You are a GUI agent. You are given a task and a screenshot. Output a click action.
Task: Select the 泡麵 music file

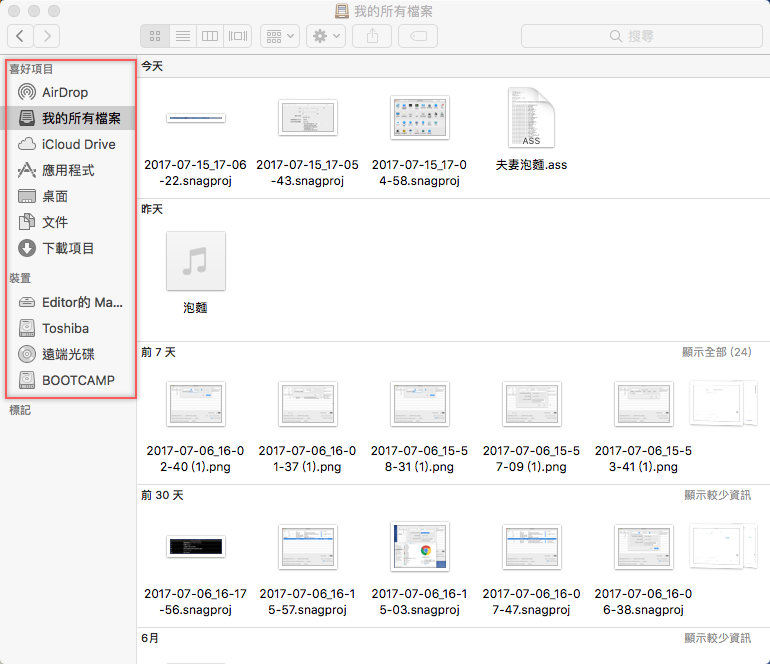(x=195, y=273)
